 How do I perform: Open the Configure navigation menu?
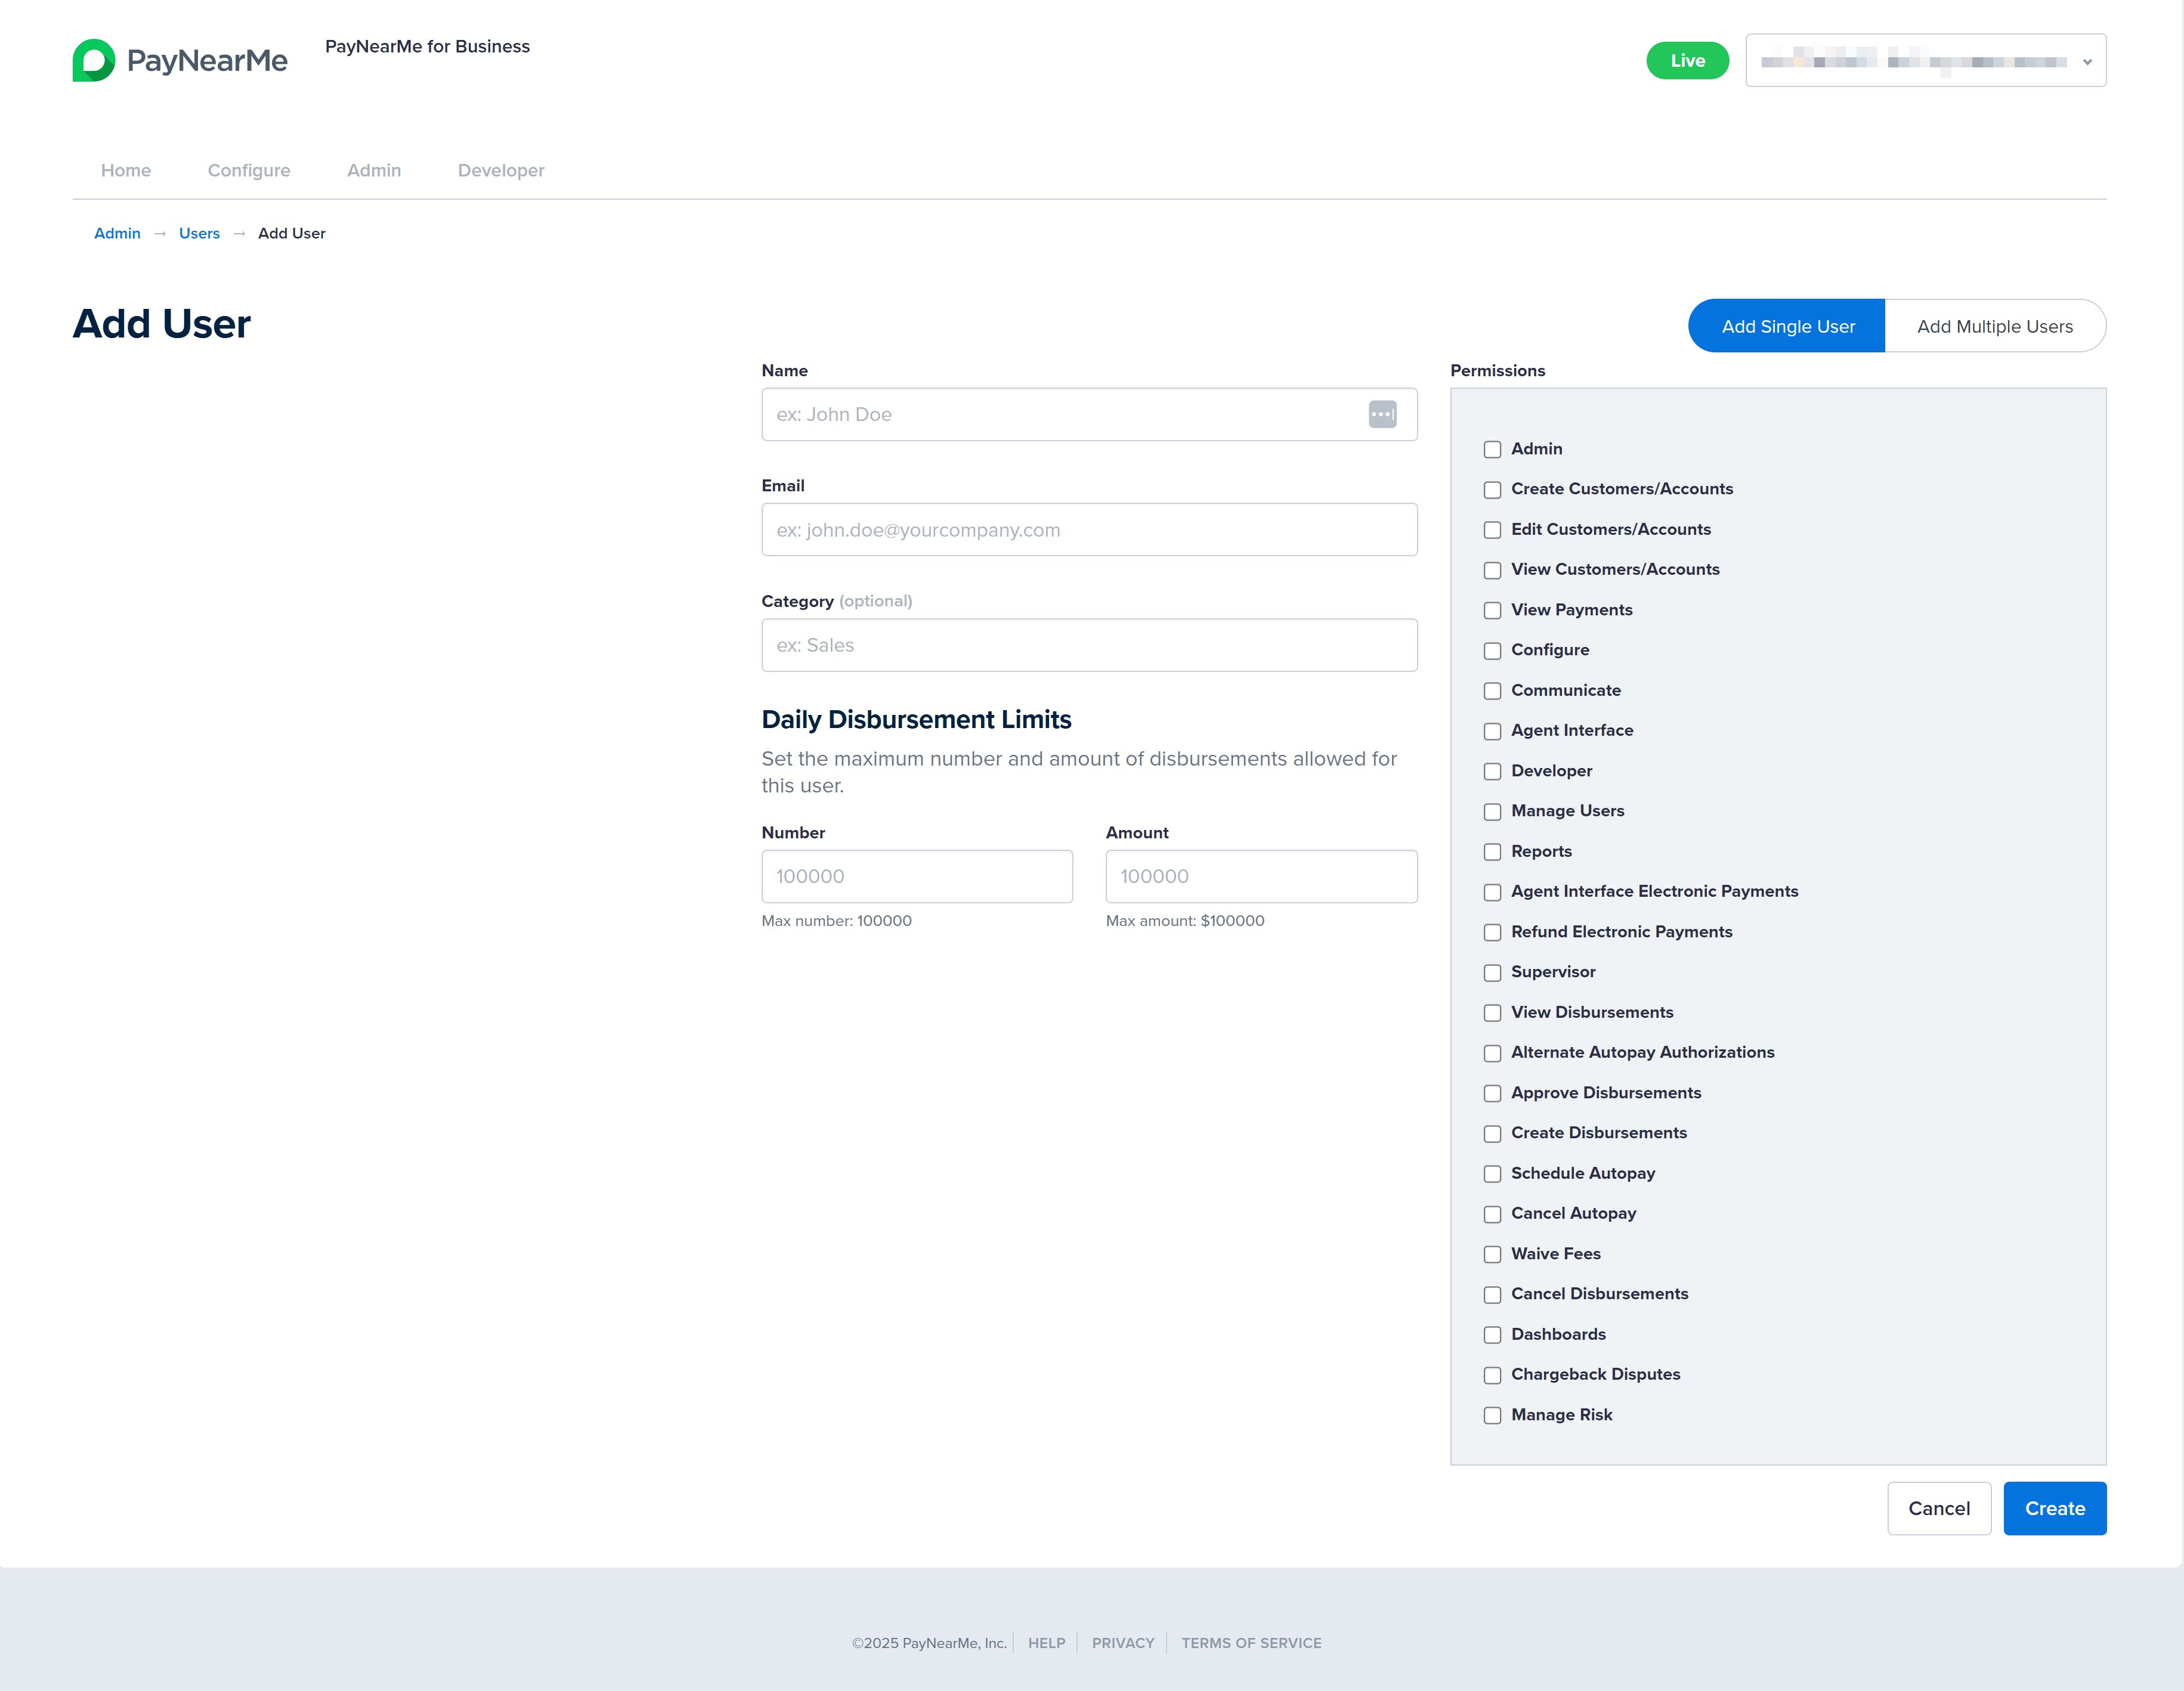click(249, 170)
